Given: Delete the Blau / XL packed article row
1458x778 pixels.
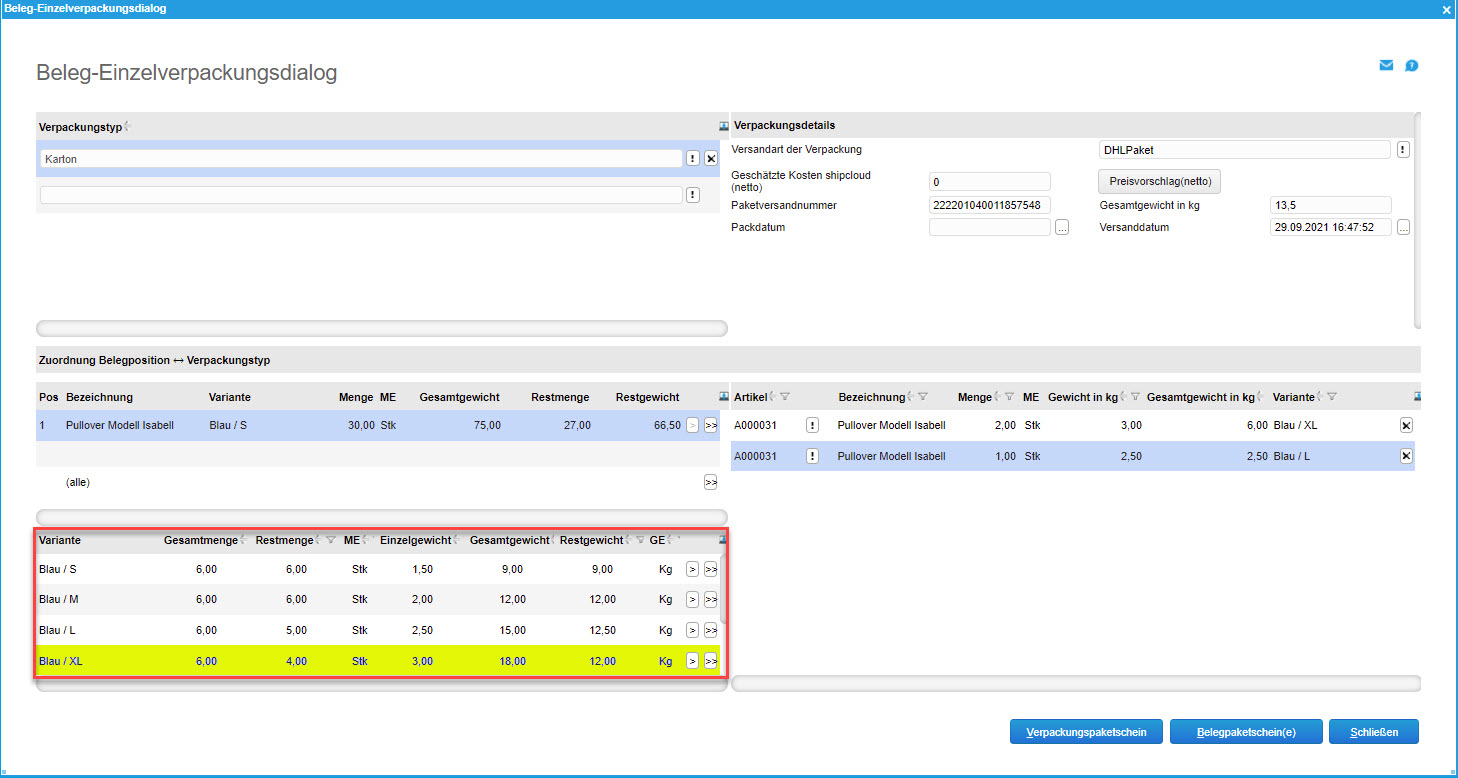Looking at the screenshot, I should click(1406, 425).
